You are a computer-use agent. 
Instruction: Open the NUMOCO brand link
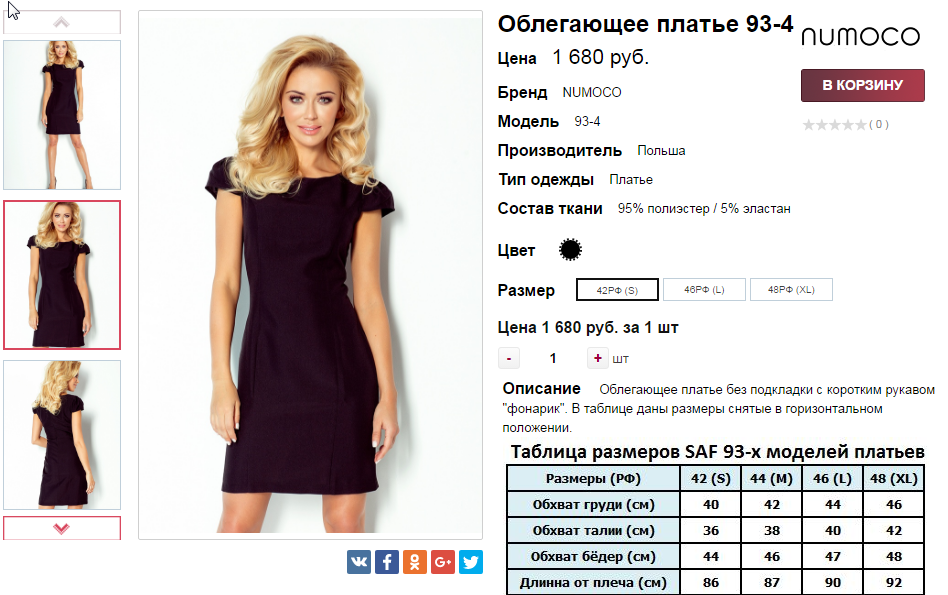coord(592,93)
